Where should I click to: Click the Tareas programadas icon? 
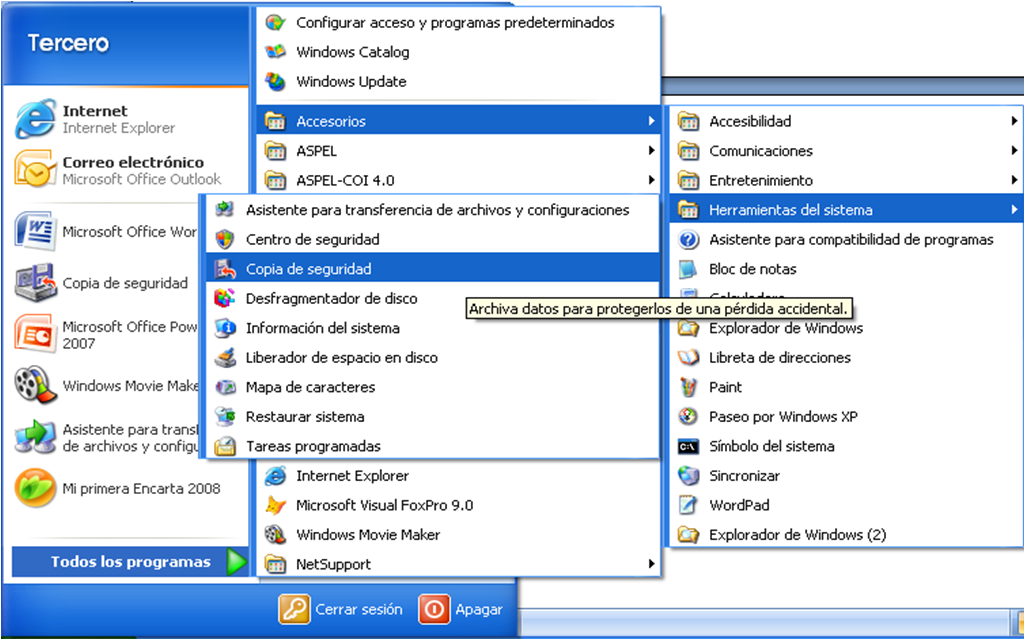225,446
